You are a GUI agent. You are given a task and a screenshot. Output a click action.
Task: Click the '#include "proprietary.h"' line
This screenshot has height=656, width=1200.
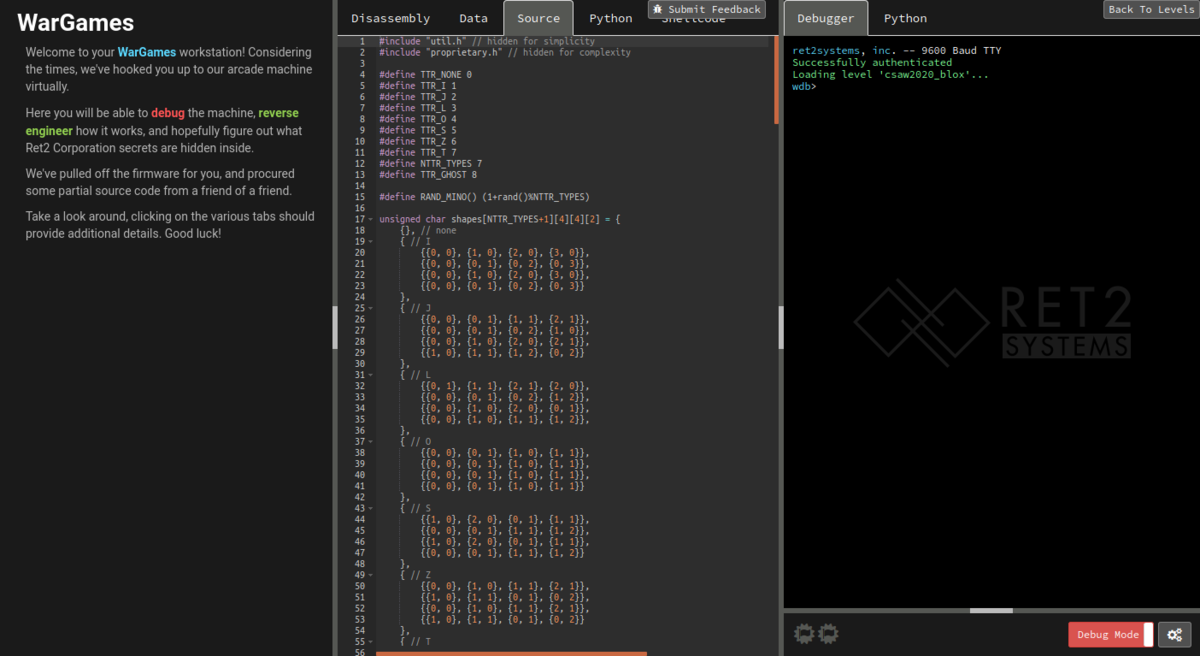point(505,52)
